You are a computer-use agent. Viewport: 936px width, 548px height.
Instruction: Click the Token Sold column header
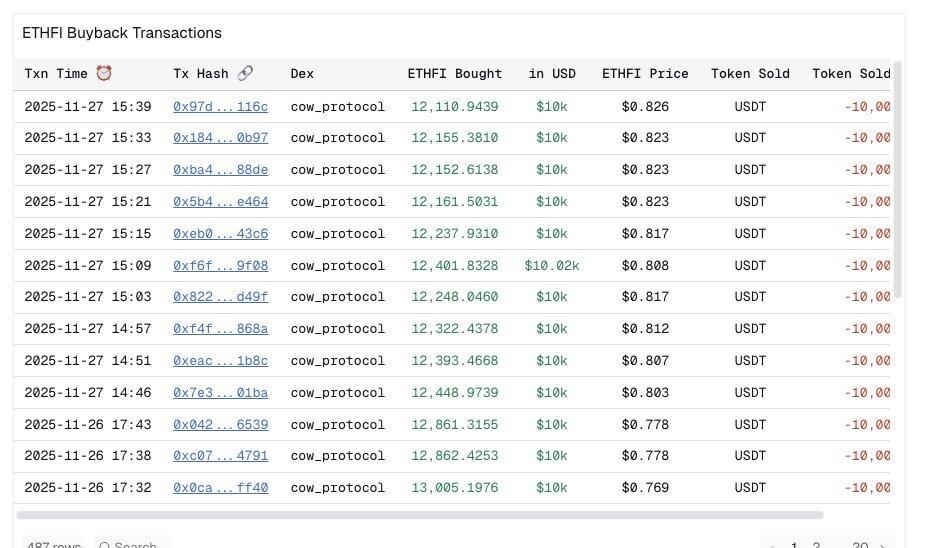[750, 74]
